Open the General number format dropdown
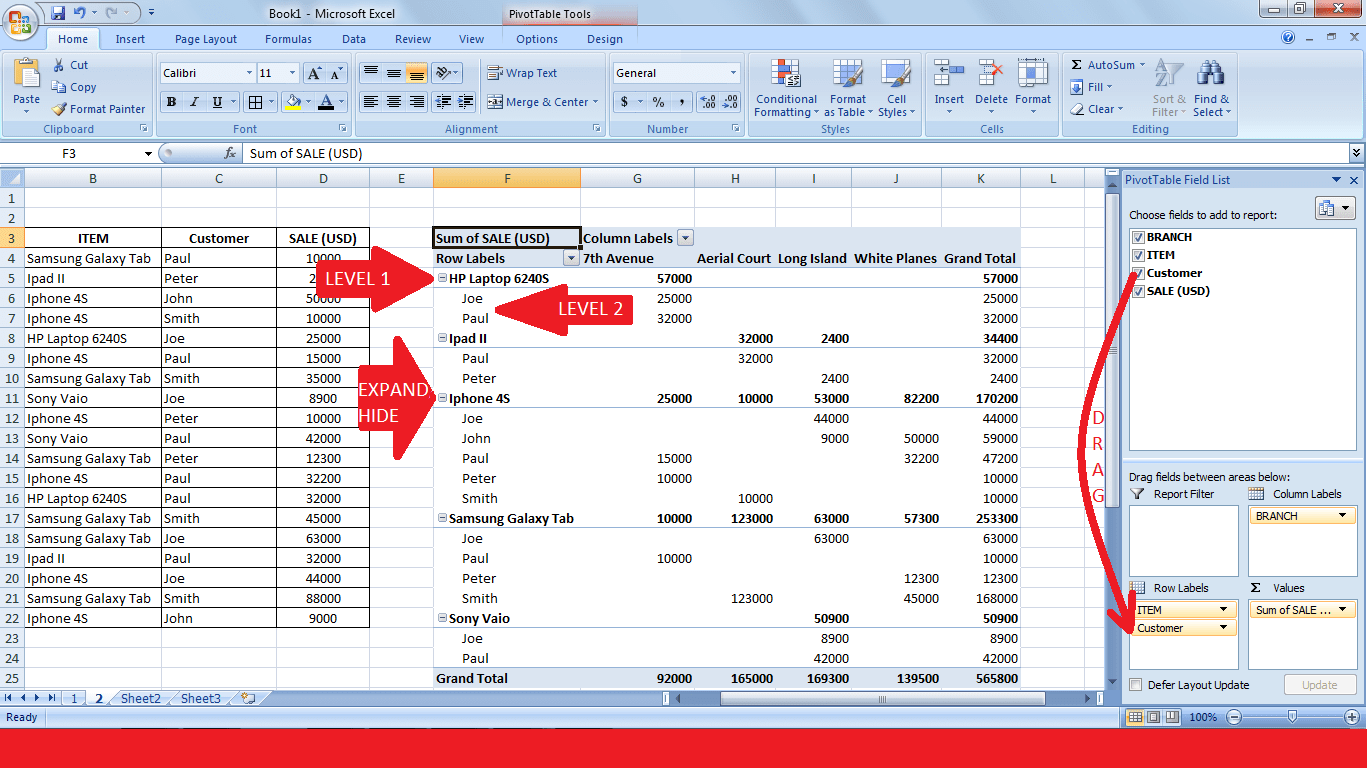Screen dimensions: 1367x768 click(733, 73)
